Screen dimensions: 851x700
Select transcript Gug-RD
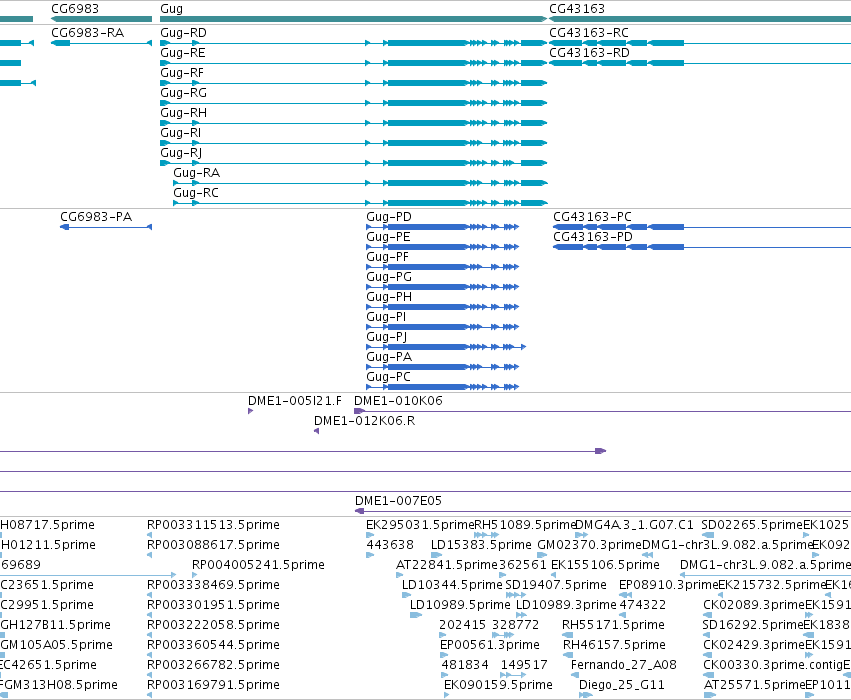(x=183, y=33)
